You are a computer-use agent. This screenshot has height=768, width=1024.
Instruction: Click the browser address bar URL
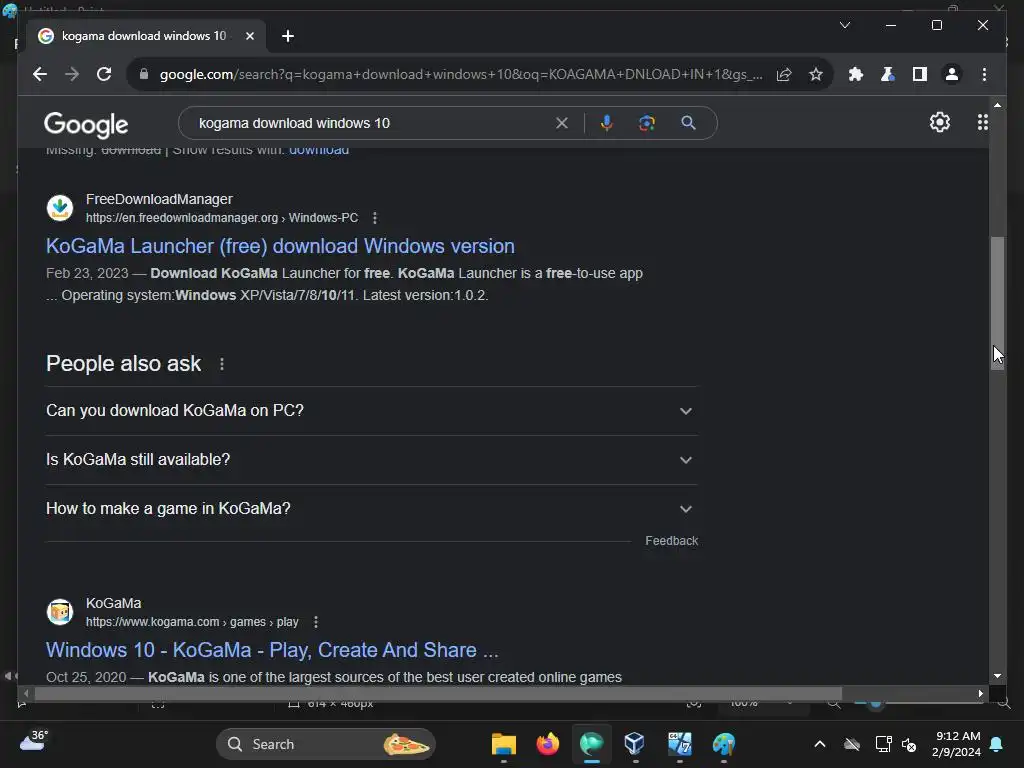point(461,74)
